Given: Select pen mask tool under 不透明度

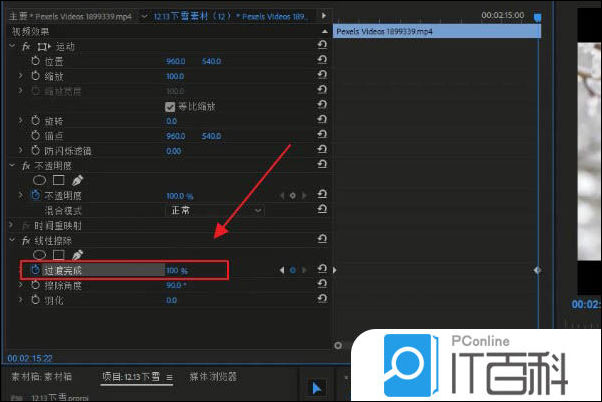Looking at the screenshot, I should [x=77, y=180].
